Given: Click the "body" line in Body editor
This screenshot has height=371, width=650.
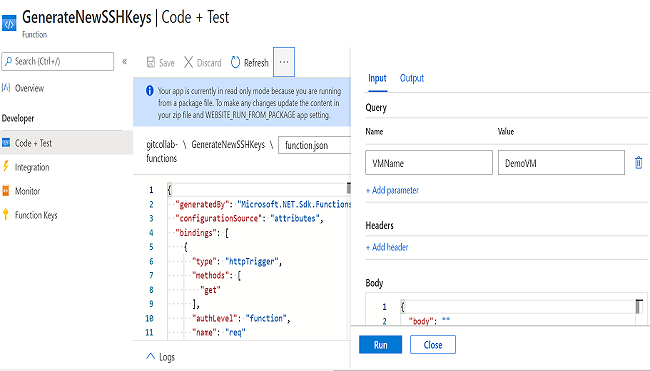Looking at the screenshot, I should pyautogui.click(x=429, y=320).
